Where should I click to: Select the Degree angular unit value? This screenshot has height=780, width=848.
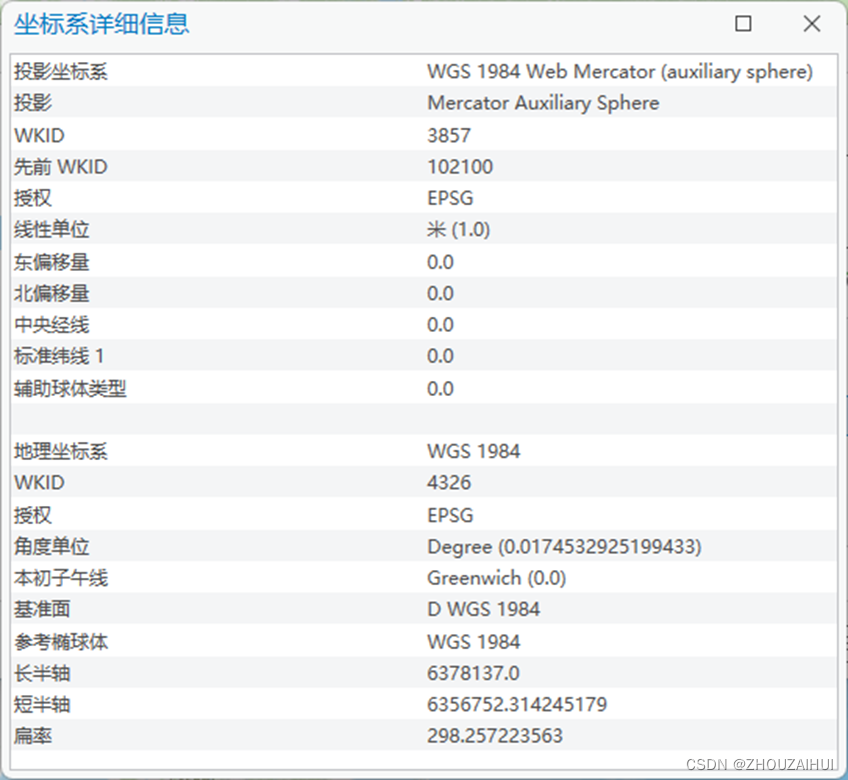pos(564,547)
